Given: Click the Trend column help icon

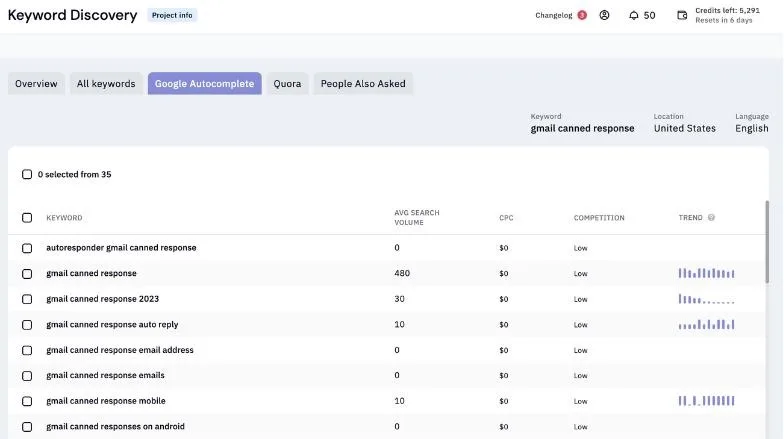Looking at the screenshot, I should (x=711, y=218).
